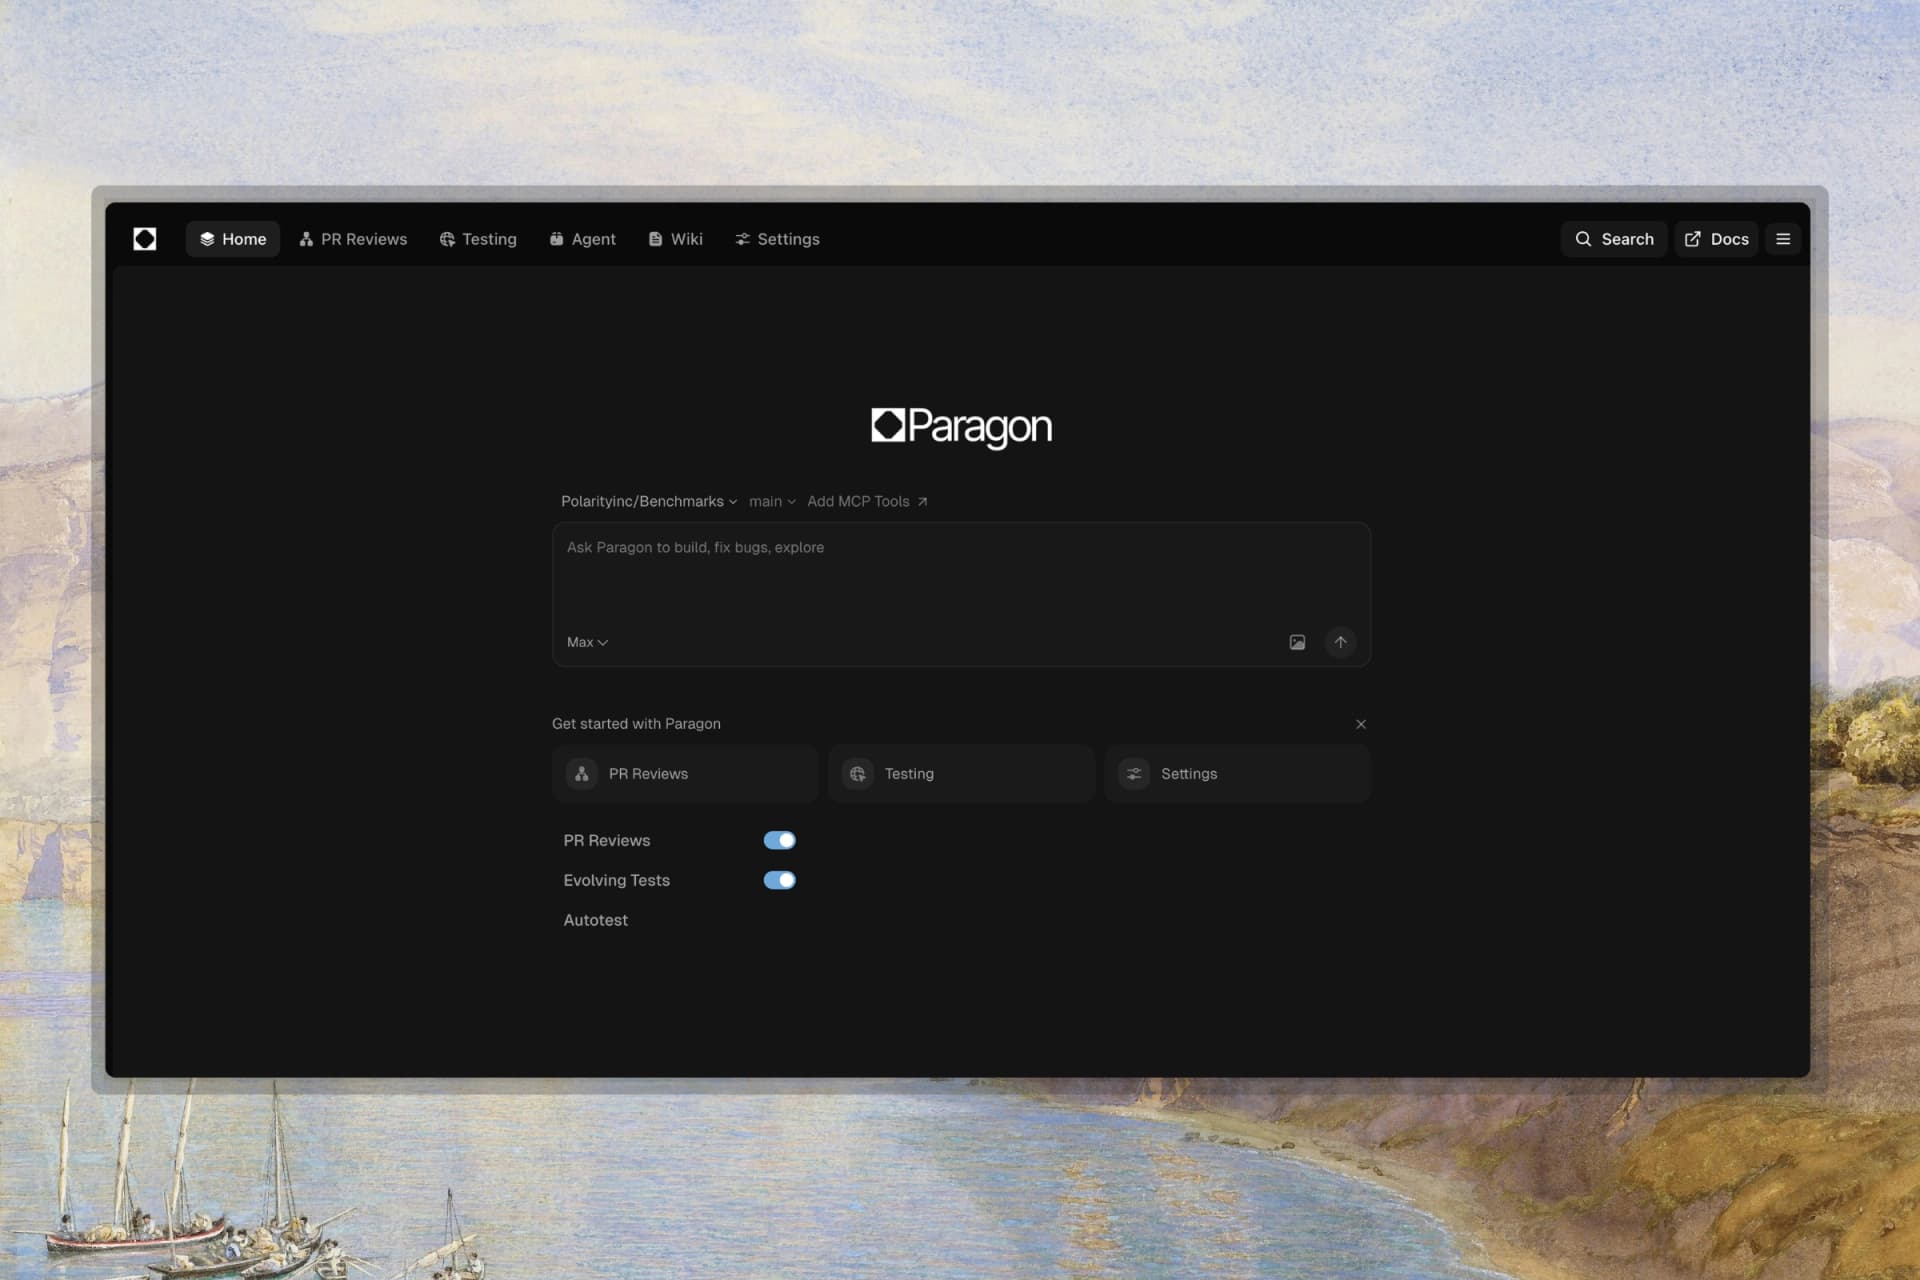
Task: Click the Paragon logo icon in navbar
Action: (x=145, y=239)
